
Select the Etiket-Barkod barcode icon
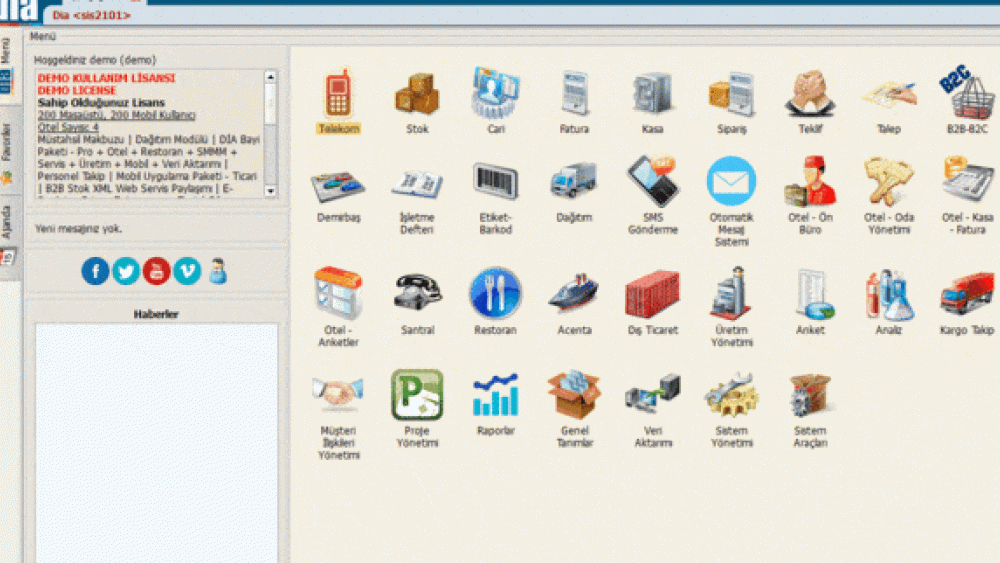(495, 183)
